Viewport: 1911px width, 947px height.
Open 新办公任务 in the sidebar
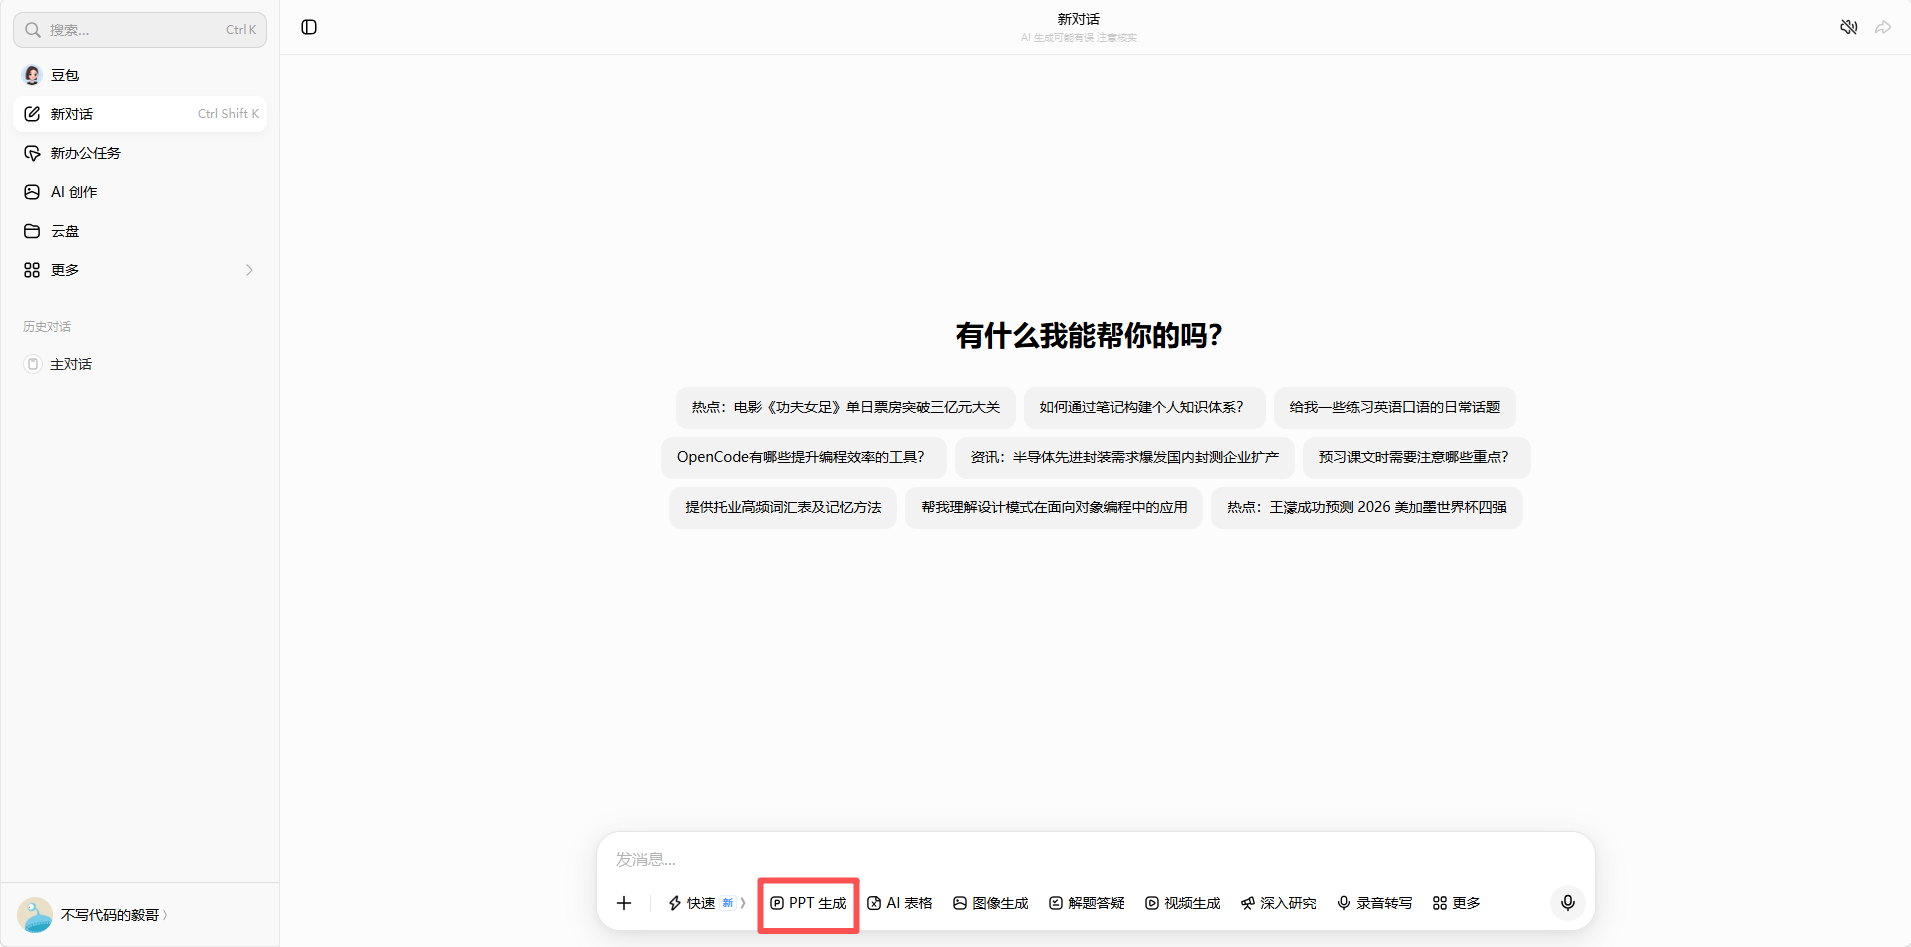pyautogui.click(x=140, y=153)
